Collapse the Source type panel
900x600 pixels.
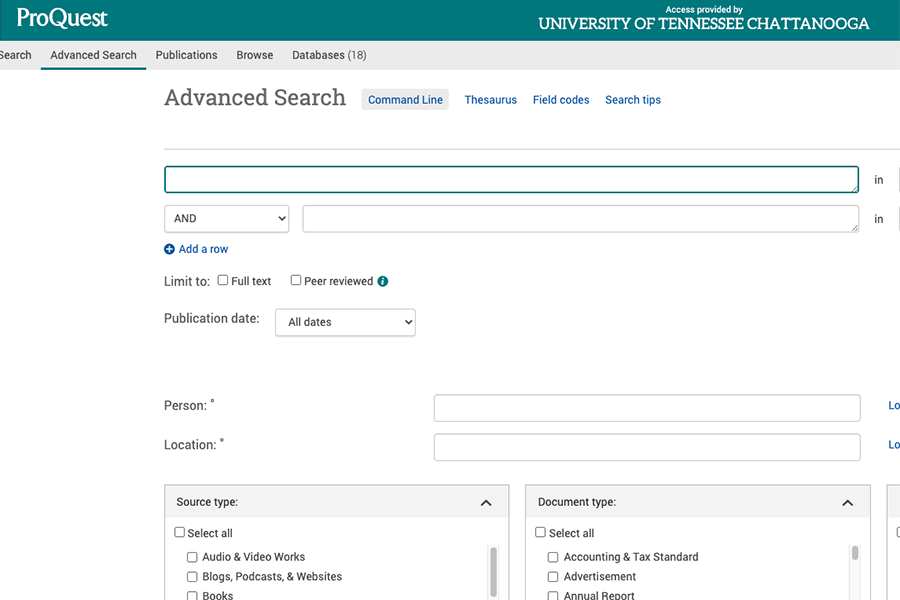coord(486,503)
